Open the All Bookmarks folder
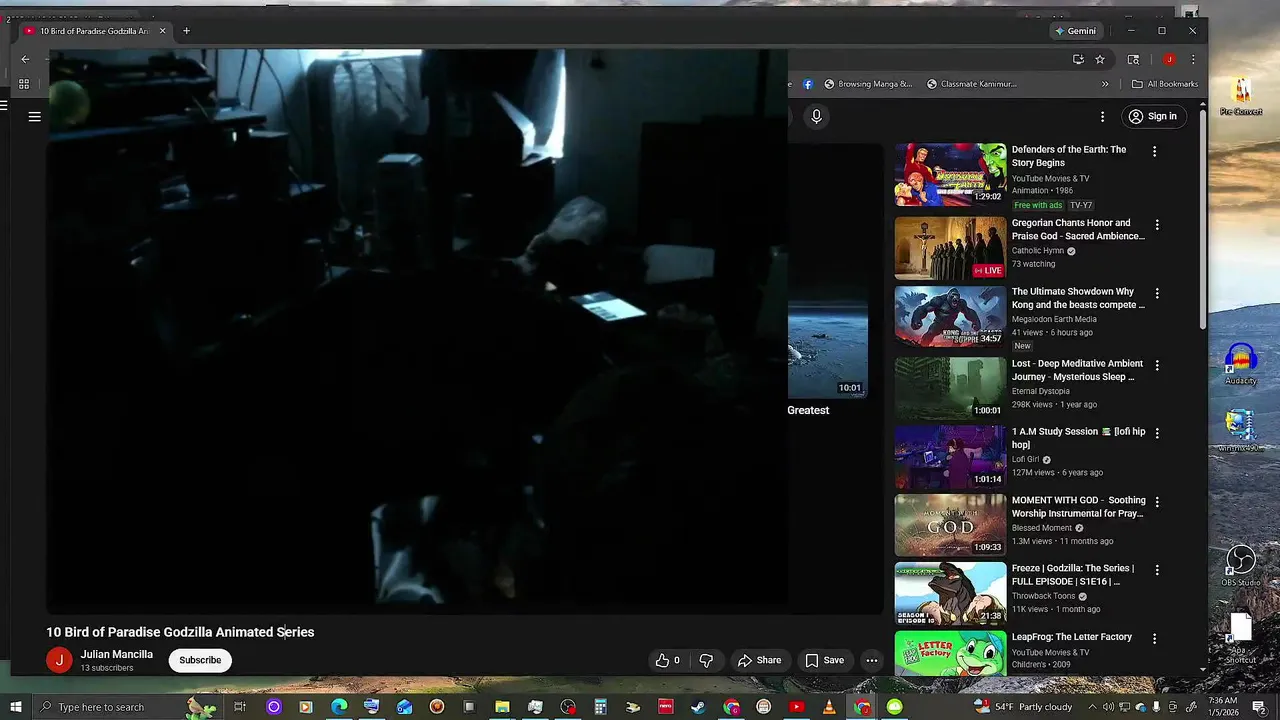This screenshot has width=1280, height=720. click(1165, 84)
